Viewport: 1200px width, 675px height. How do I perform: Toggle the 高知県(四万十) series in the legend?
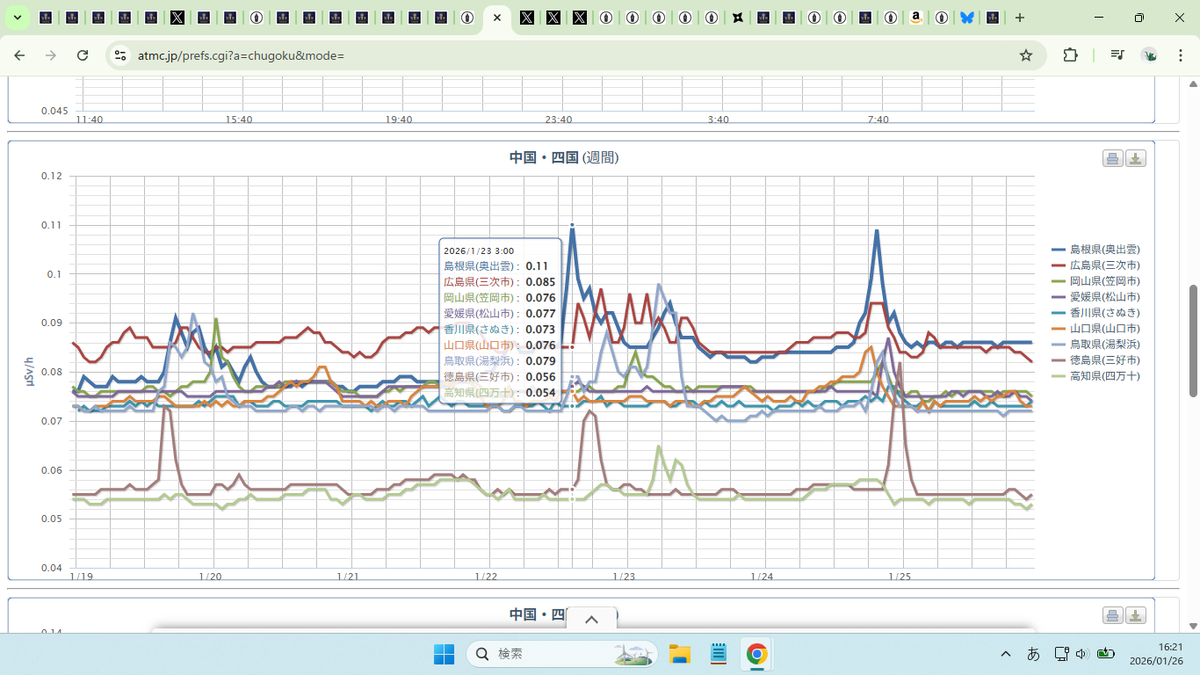coord(1096,376)
